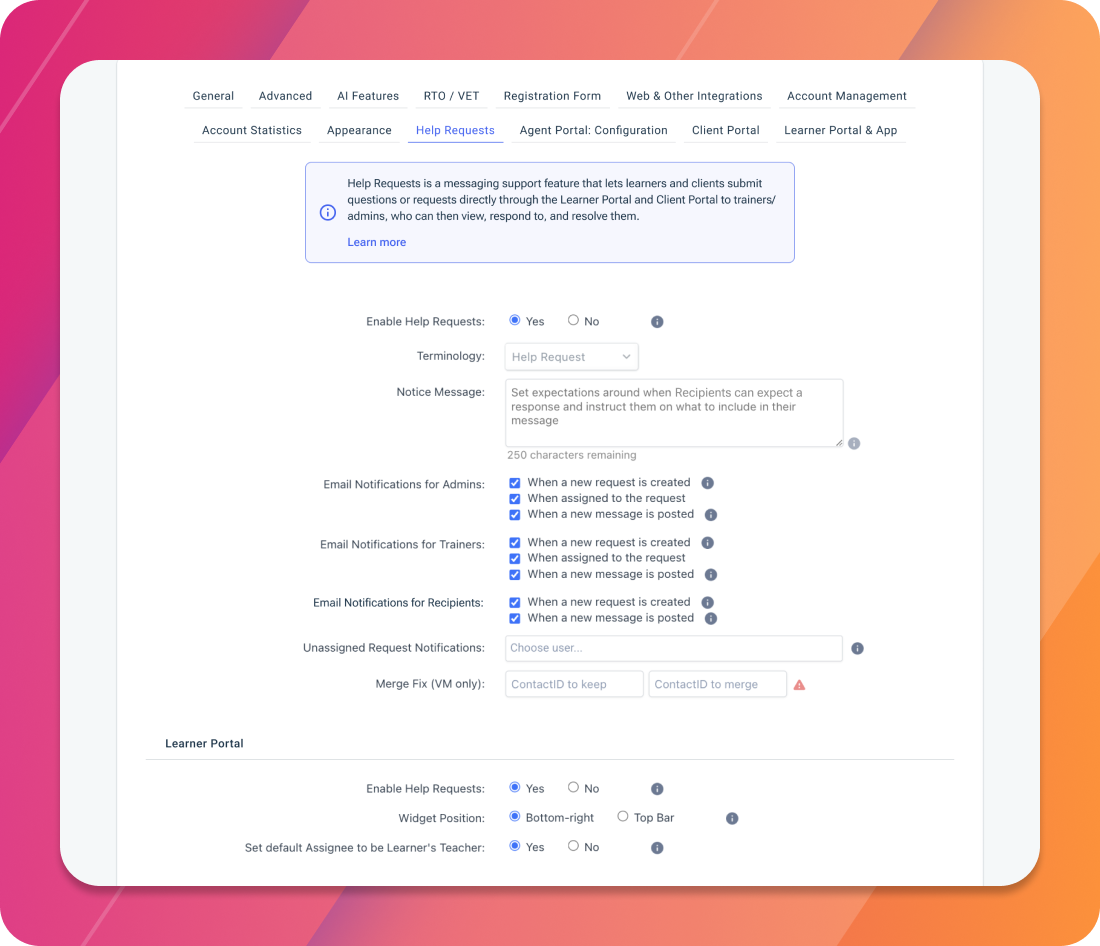Click info icon for Trainers new request created
The image size is (1100, 946).
708,542
